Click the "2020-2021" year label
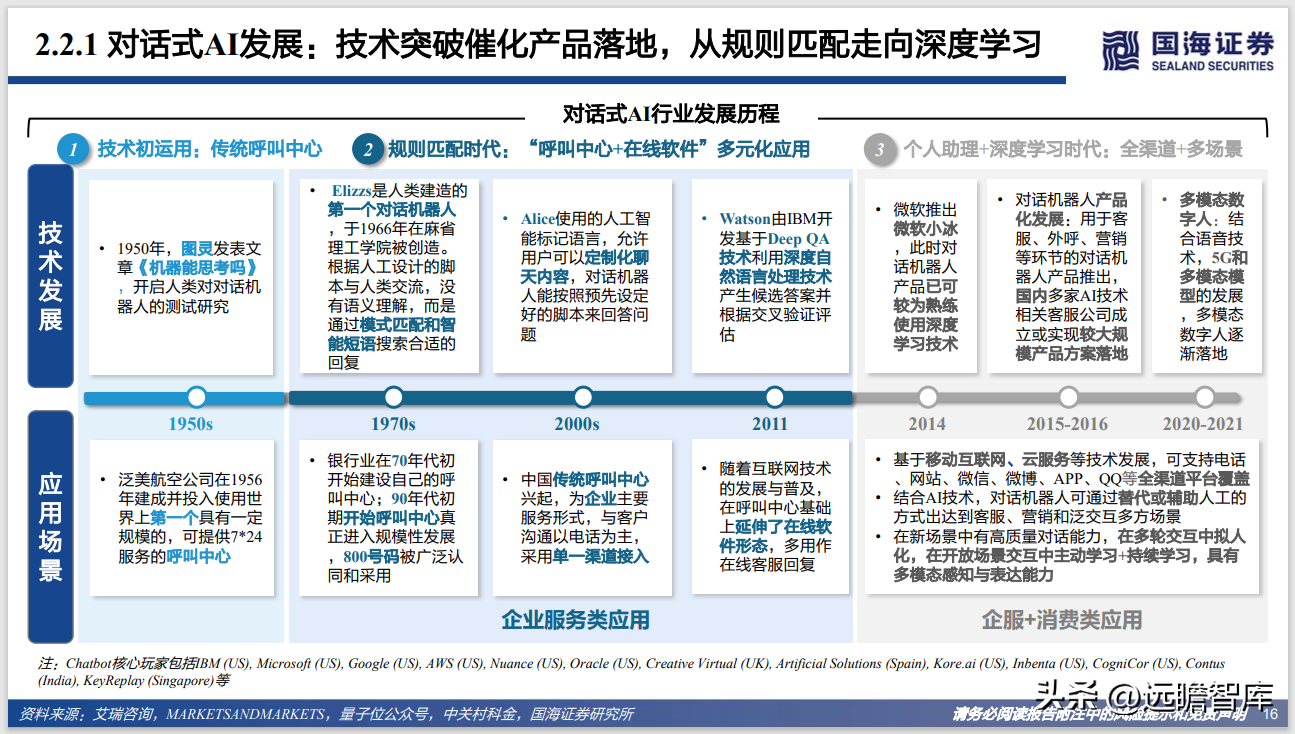Screen dimensions: 1295x734 click(1203, 424)
